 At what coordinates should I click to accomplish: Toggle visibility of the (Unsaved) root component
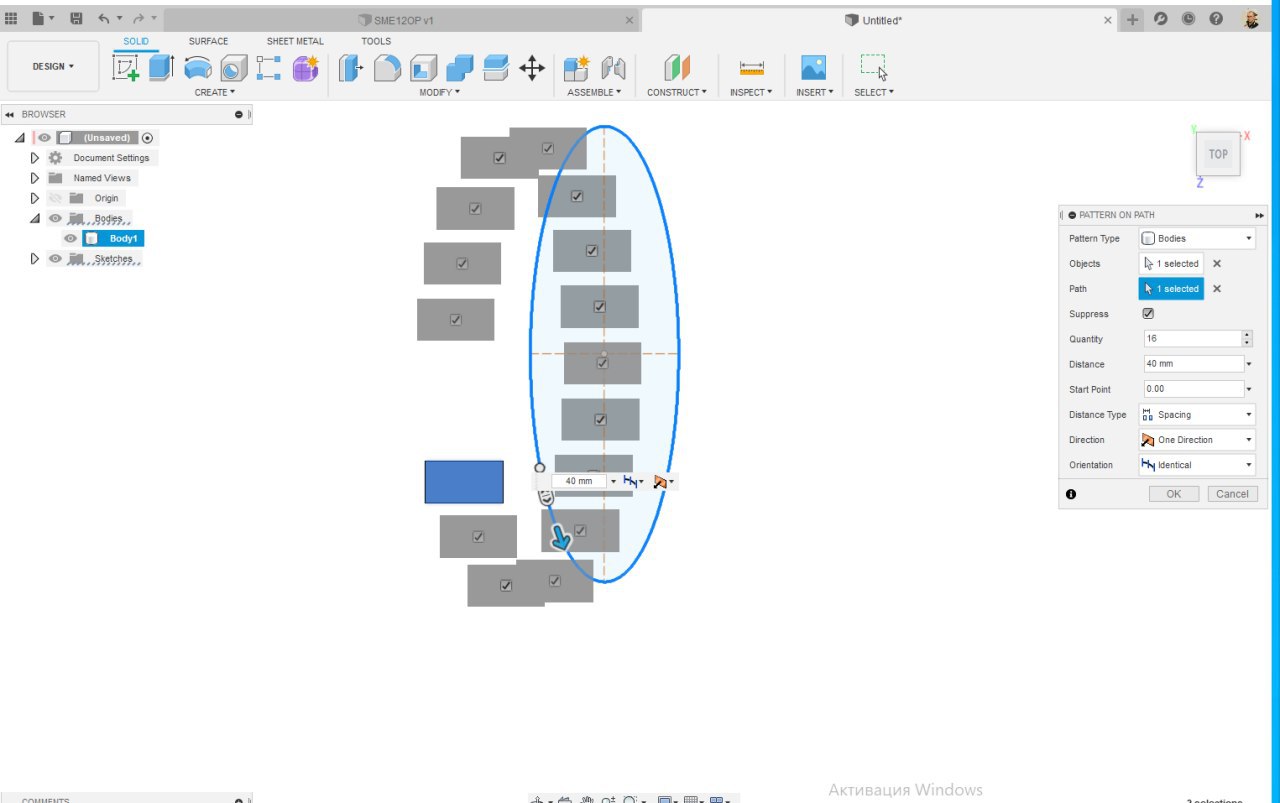pos(45,138)
